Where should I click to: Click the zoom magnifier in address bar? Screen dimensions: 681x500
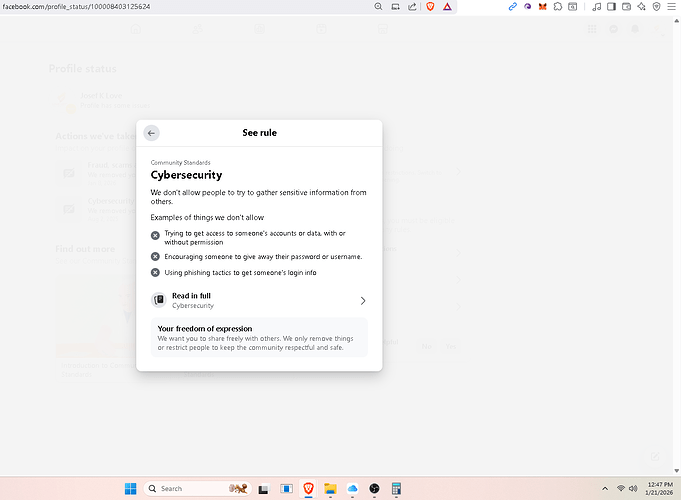click(x=378, y=6)
